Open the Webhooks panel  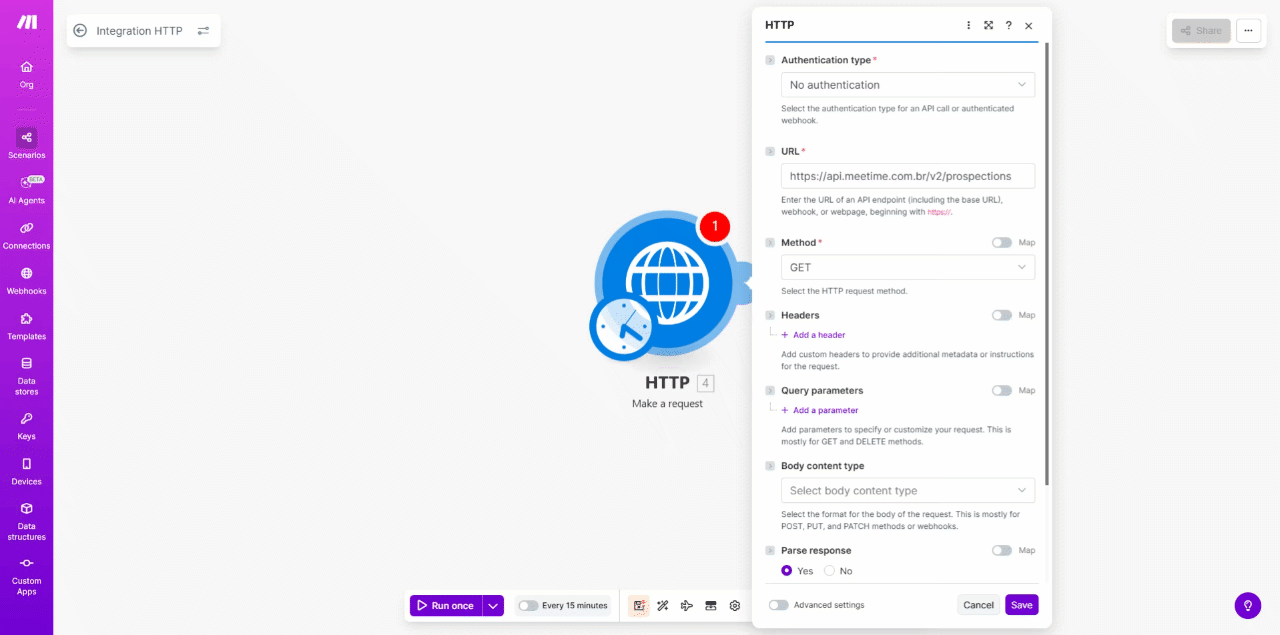coord(26,278)
